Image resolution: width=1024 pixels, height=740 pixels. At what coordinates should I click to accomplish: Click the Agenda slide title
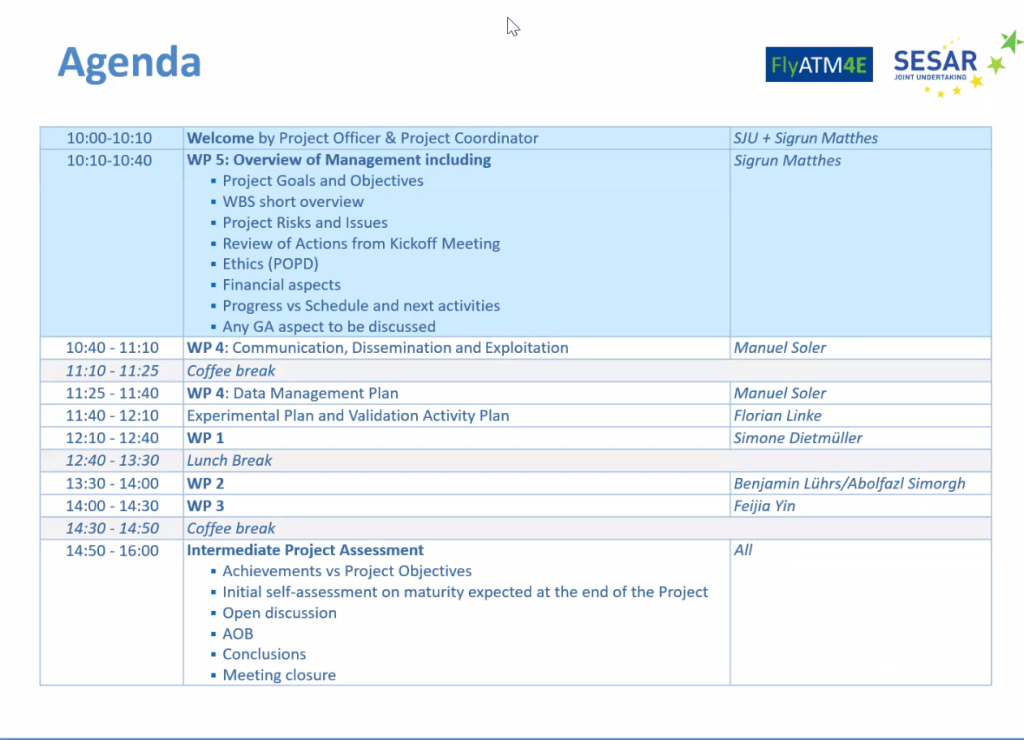click(x=129, y=62)
